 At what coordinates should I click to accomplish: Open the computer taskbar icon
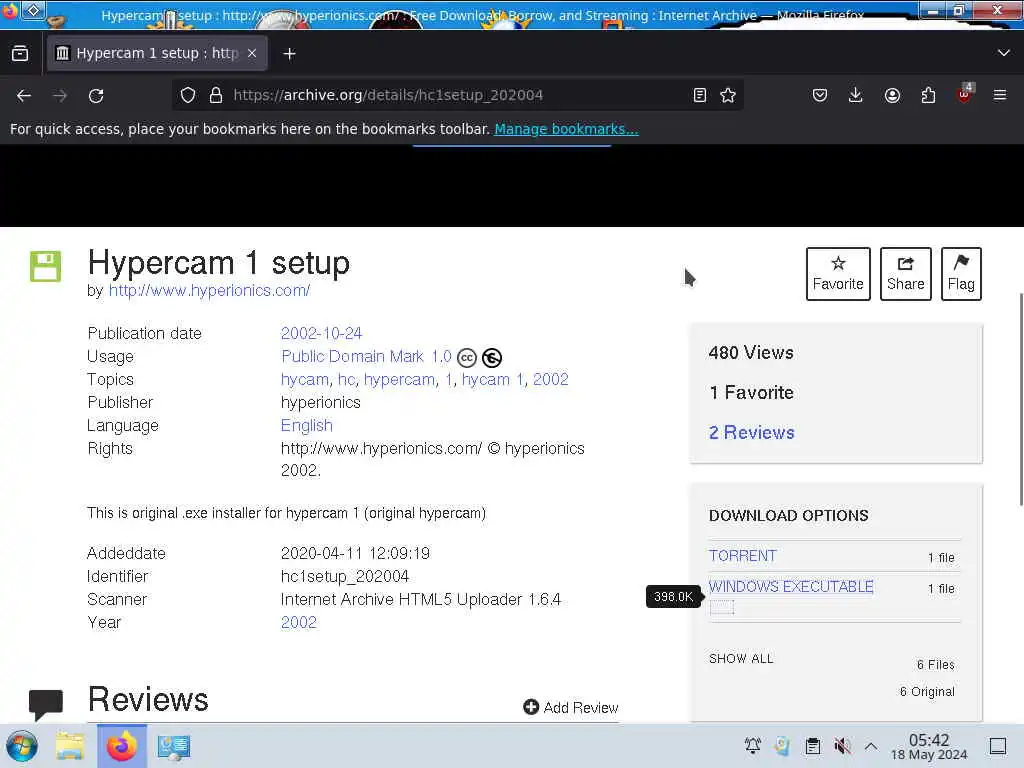(x=174, y=746)
